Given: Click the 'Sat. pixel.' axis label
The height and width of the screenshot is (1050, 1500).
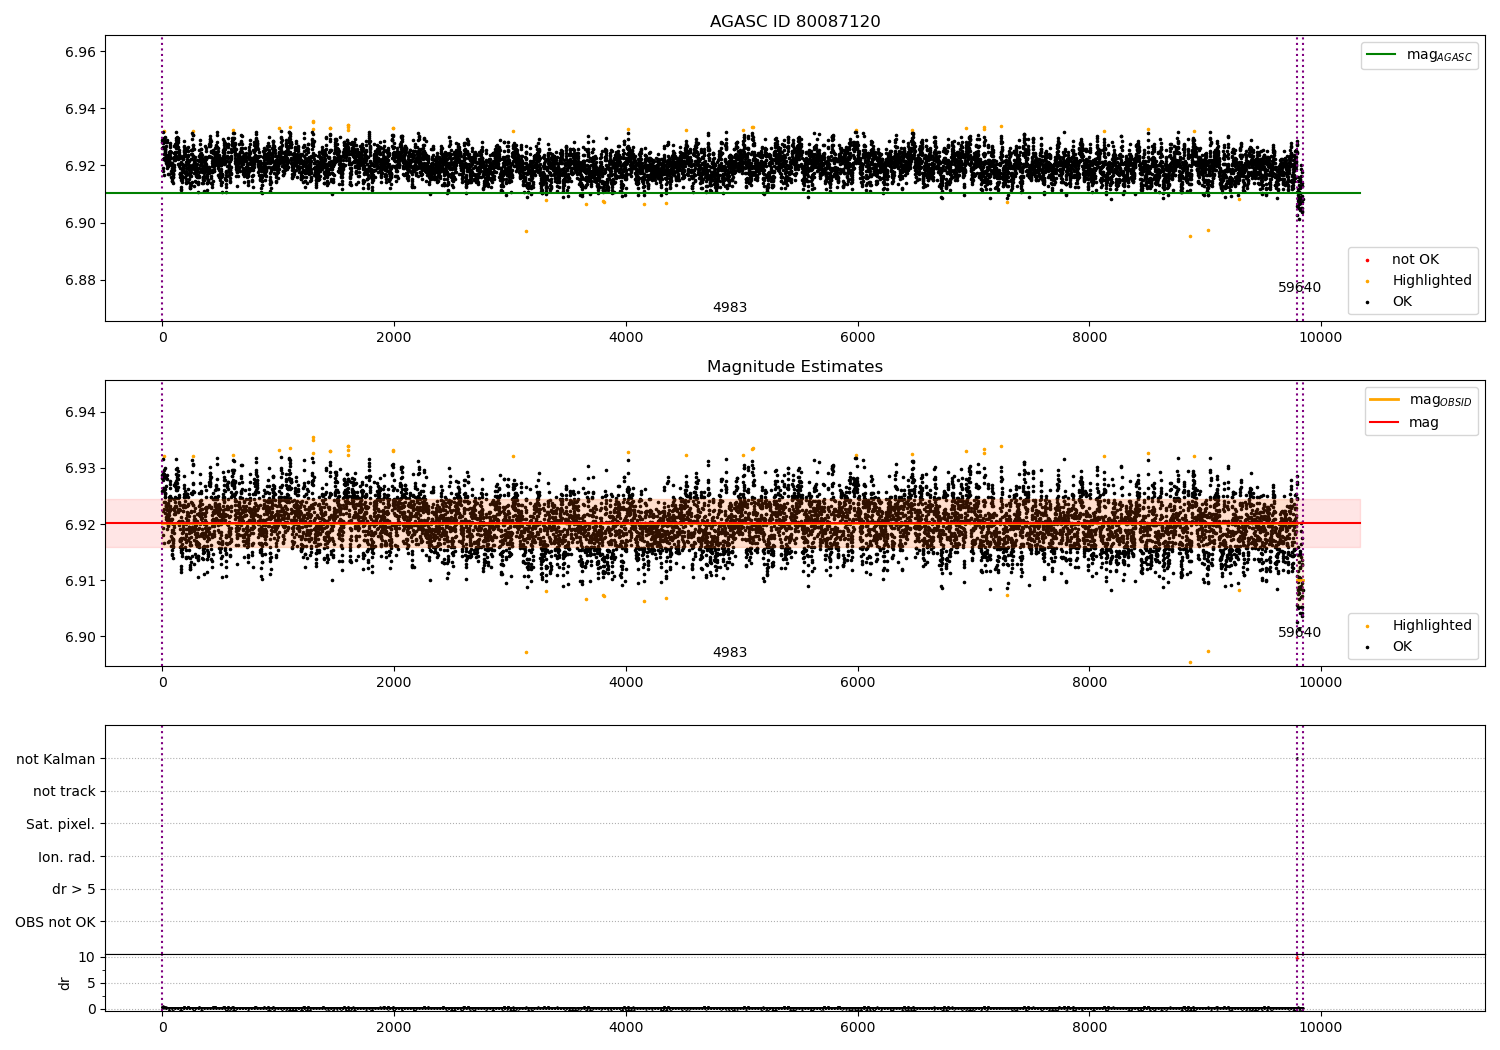Looking at the screenshot, I should [60, 825].
